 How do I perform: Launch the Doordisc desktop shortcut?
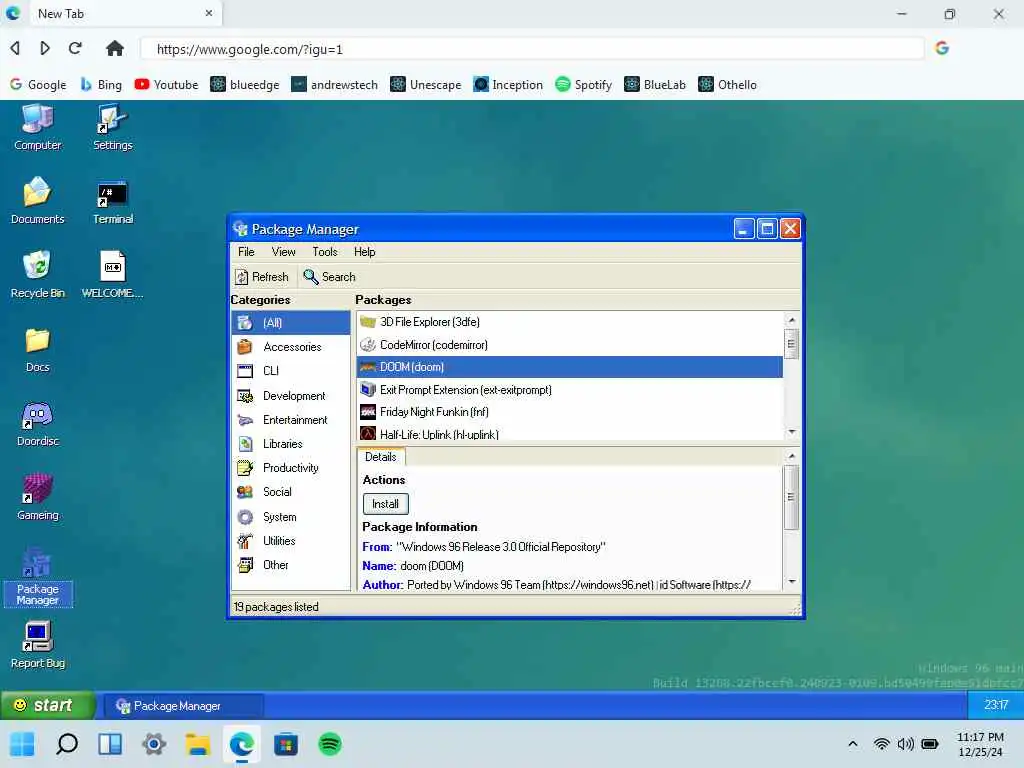(37, 423)
